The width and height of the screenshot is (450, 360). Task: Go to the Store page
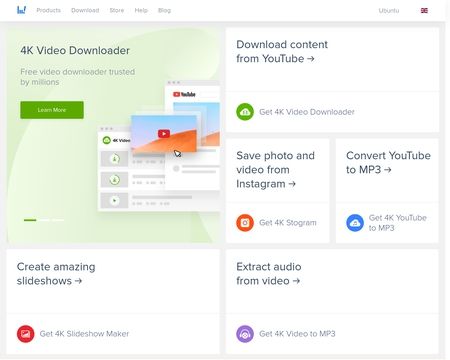point(117,10)
